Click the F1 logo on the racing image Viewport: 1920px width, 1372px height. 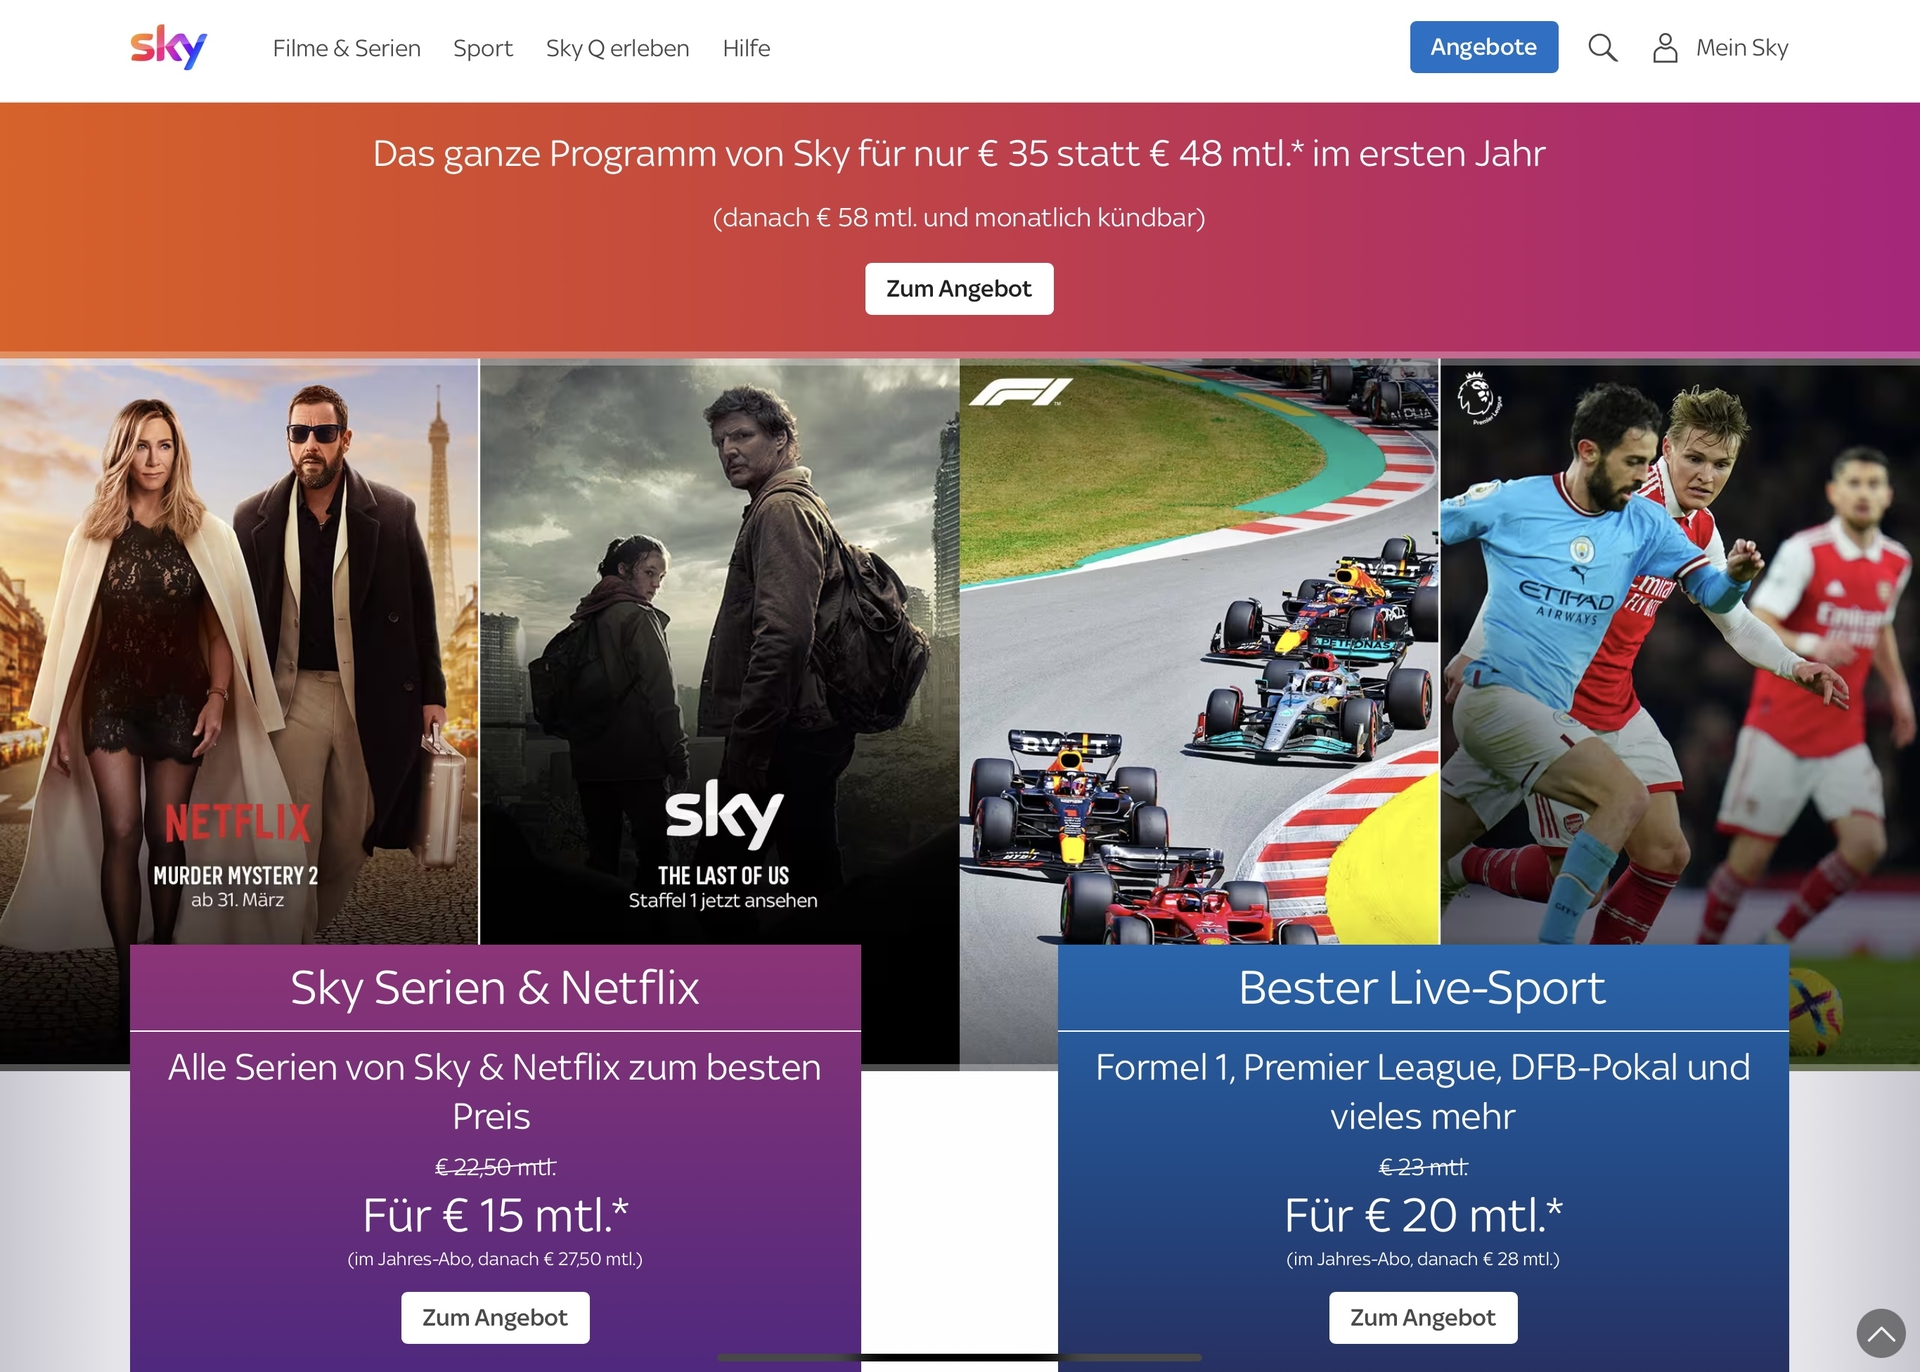coord(1021,392)
